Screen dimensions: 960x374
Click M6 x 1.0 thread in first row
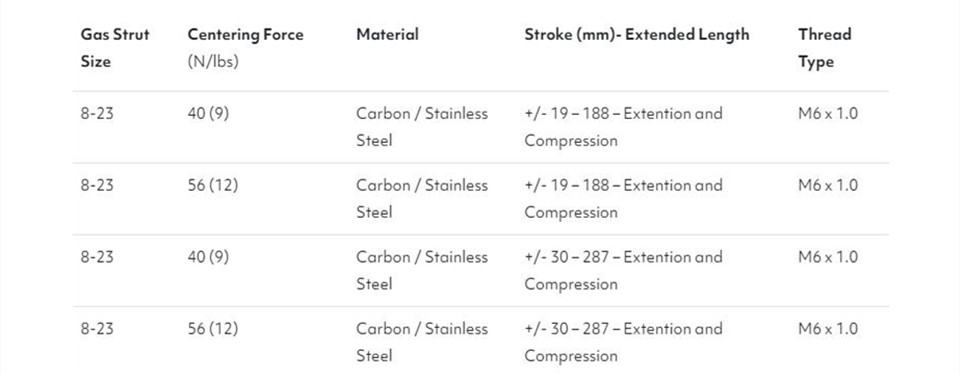coord(828,114)
